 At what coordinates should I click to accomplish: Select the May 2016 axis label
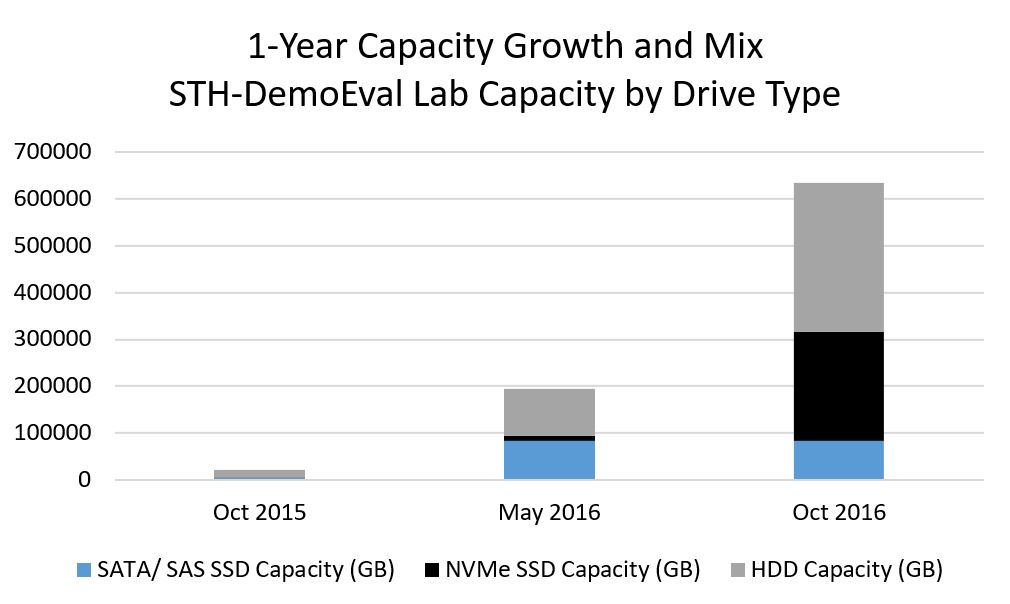tap(549, 513)
